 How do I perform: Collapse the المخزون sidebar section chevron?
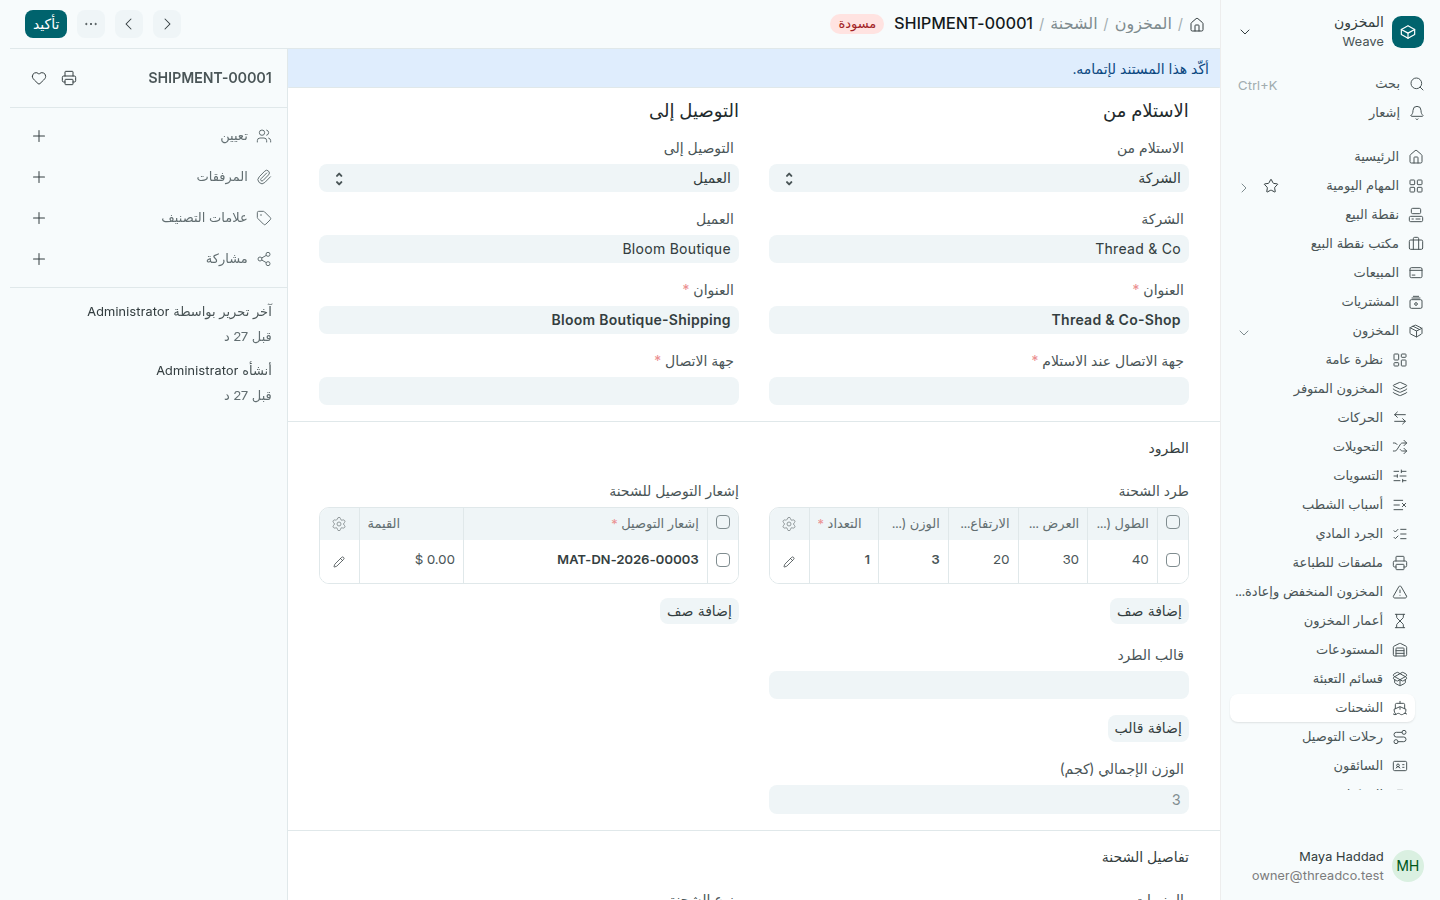tap(1244, 332)
